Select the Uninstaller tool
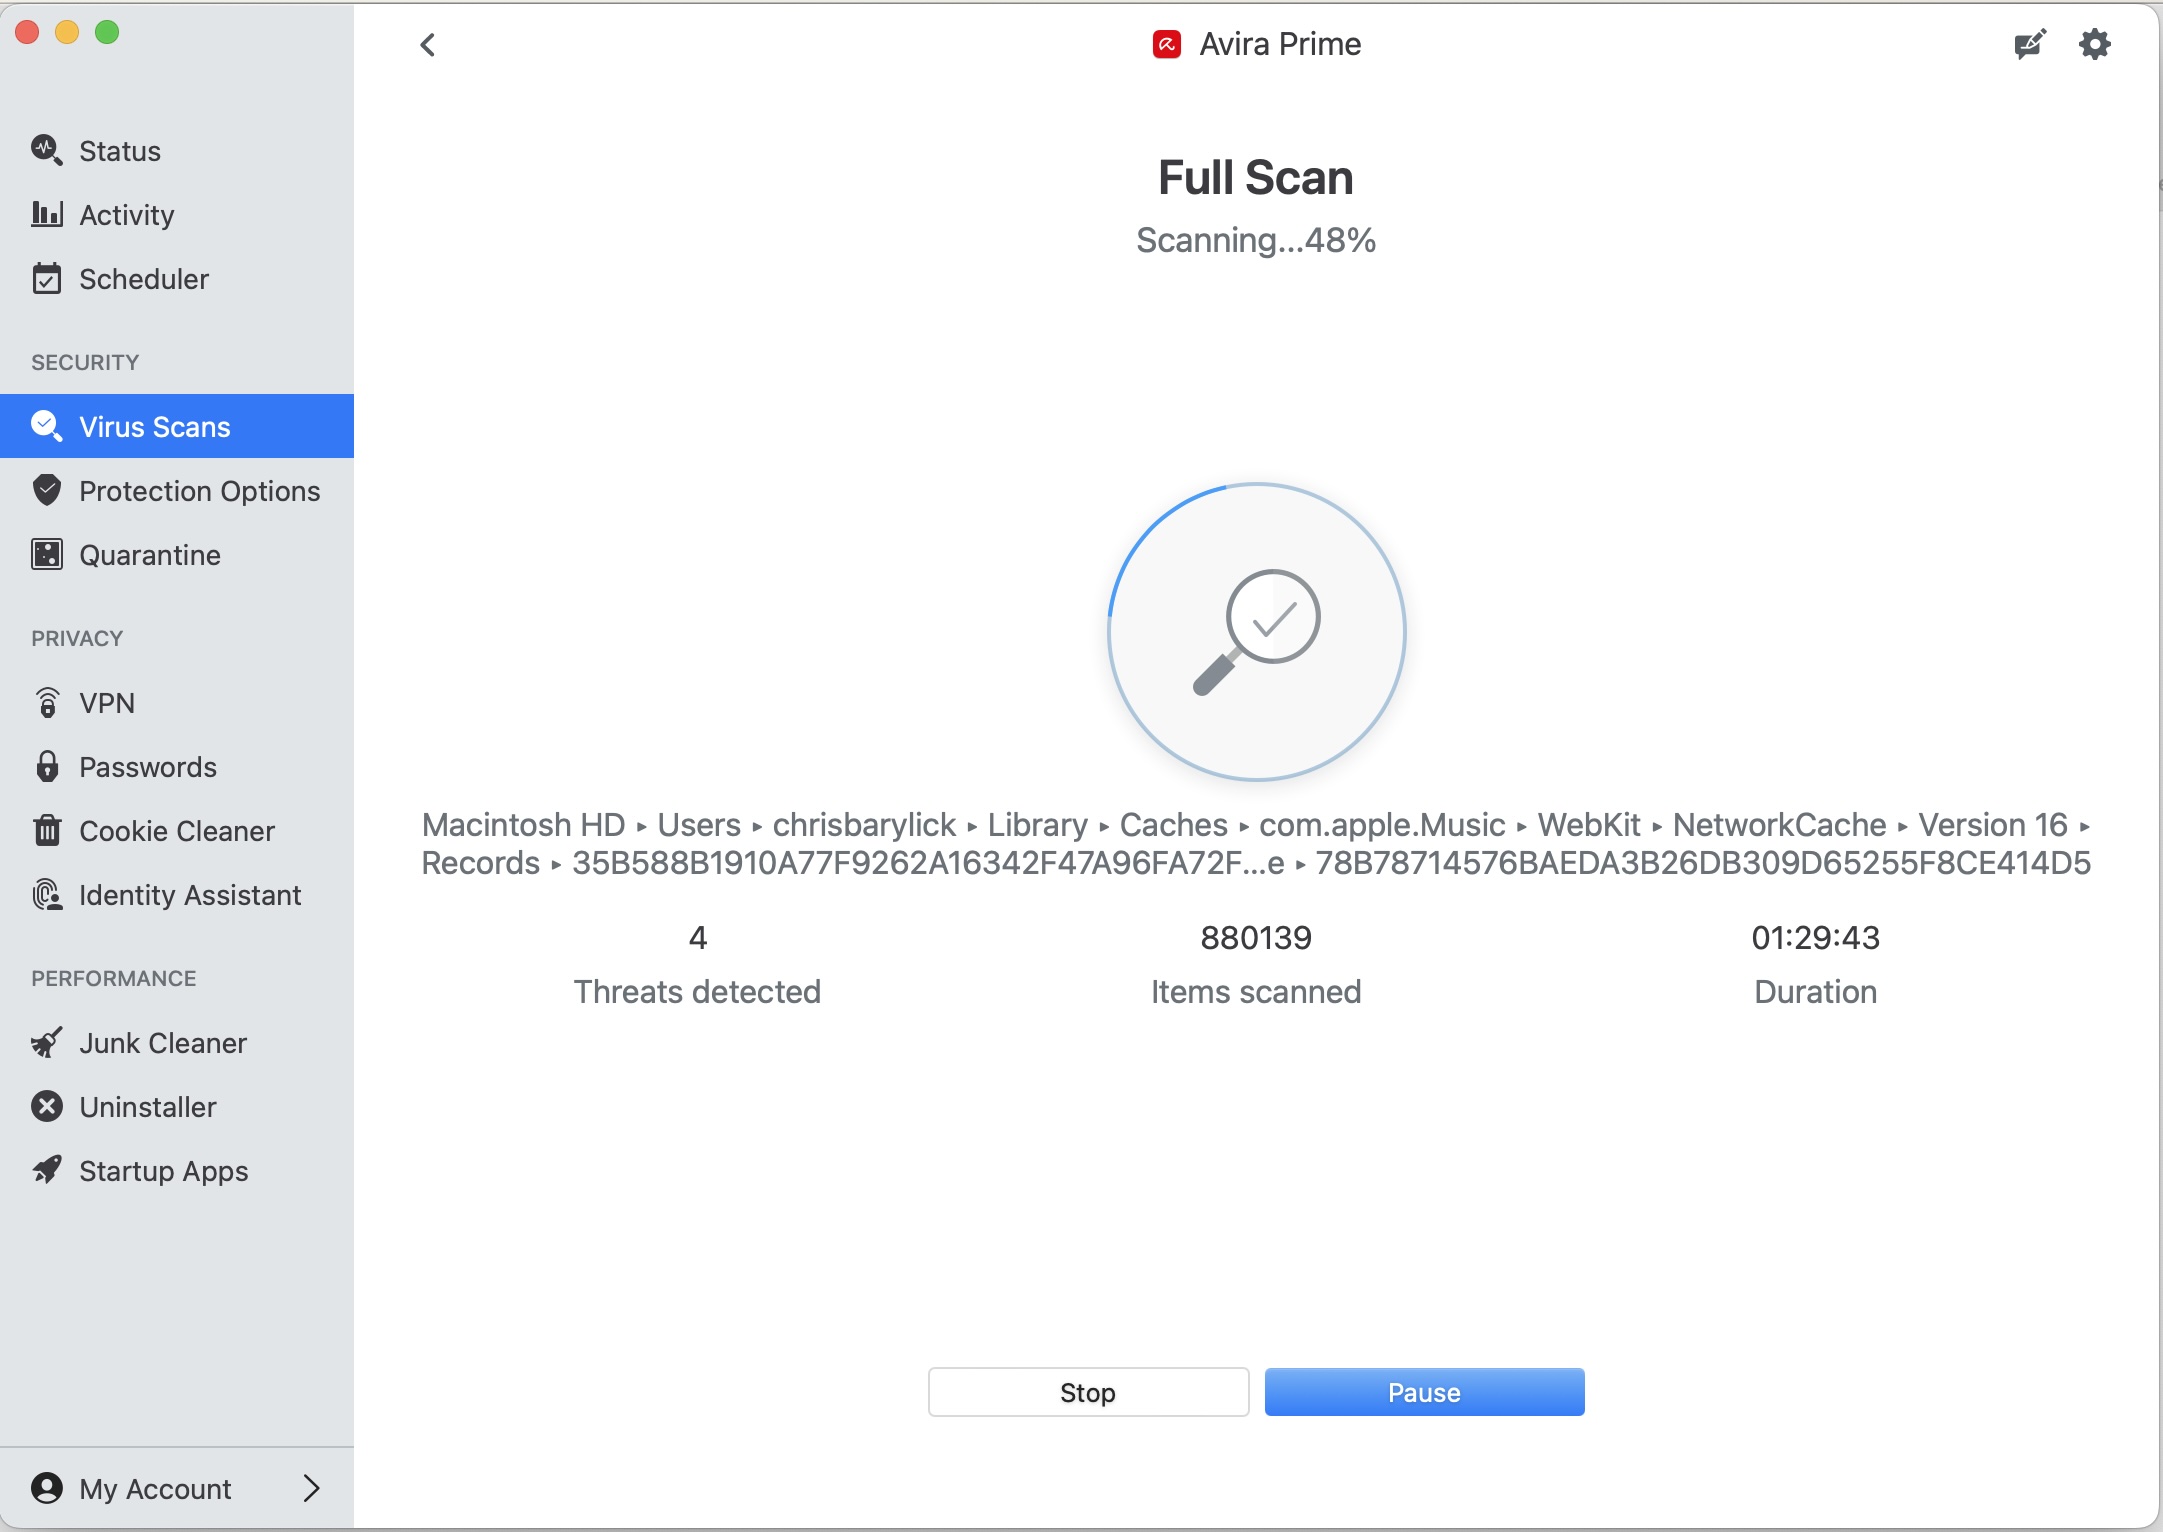Screen dimensions: 2163x1532 pyautogui.click(x=148, y=1107)
